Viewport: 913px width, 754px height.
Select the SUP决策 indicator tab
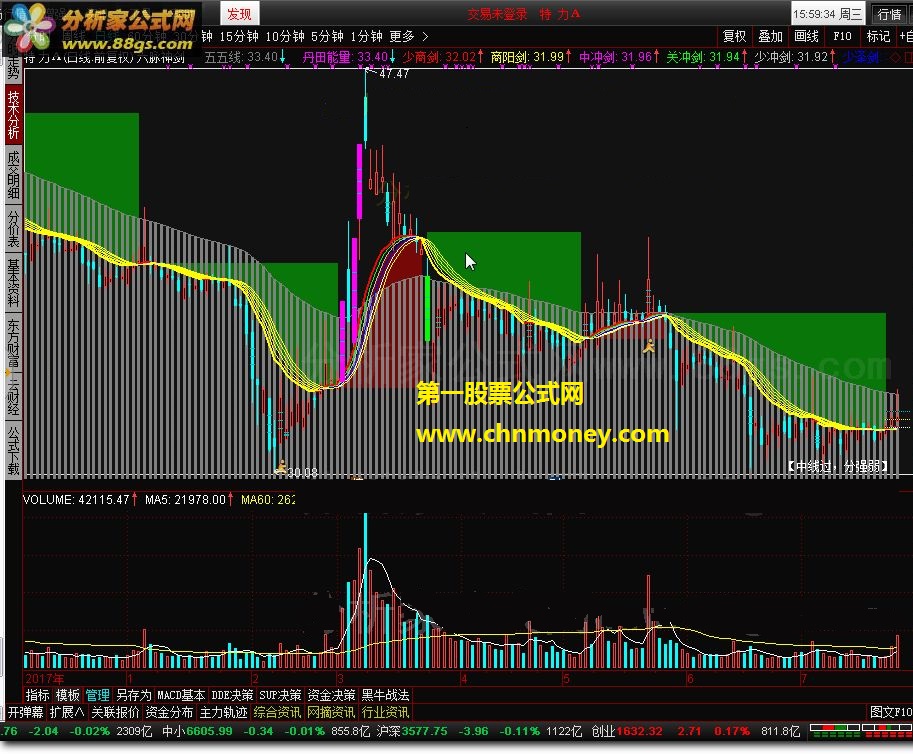click(280, 695)
